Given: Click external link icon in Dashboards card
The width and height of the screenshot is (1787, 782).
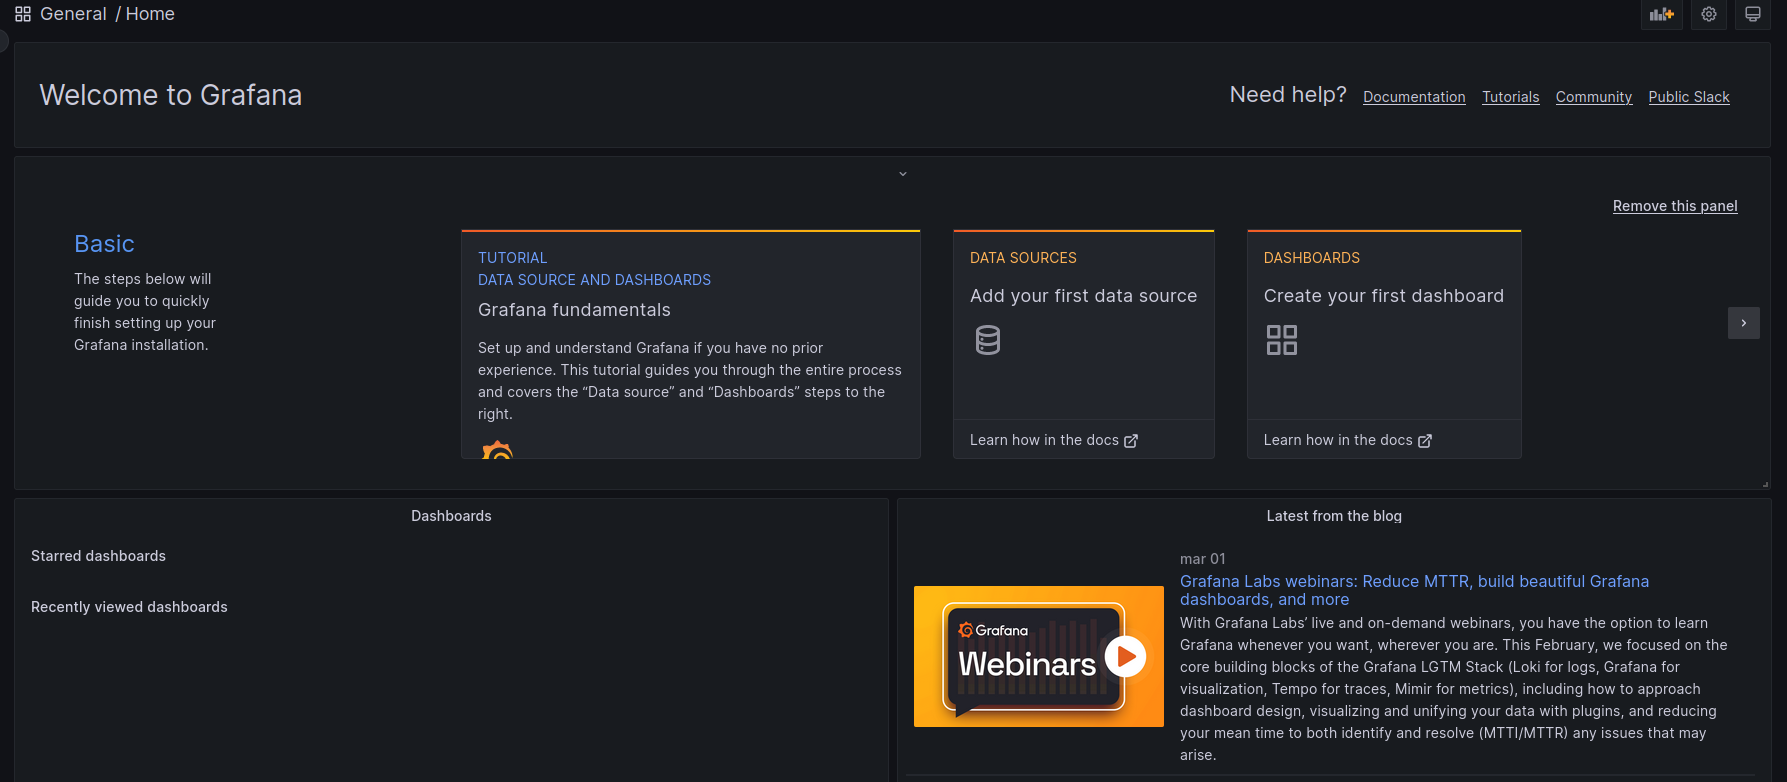Looking at the screenshot, I should point(1425,441).
